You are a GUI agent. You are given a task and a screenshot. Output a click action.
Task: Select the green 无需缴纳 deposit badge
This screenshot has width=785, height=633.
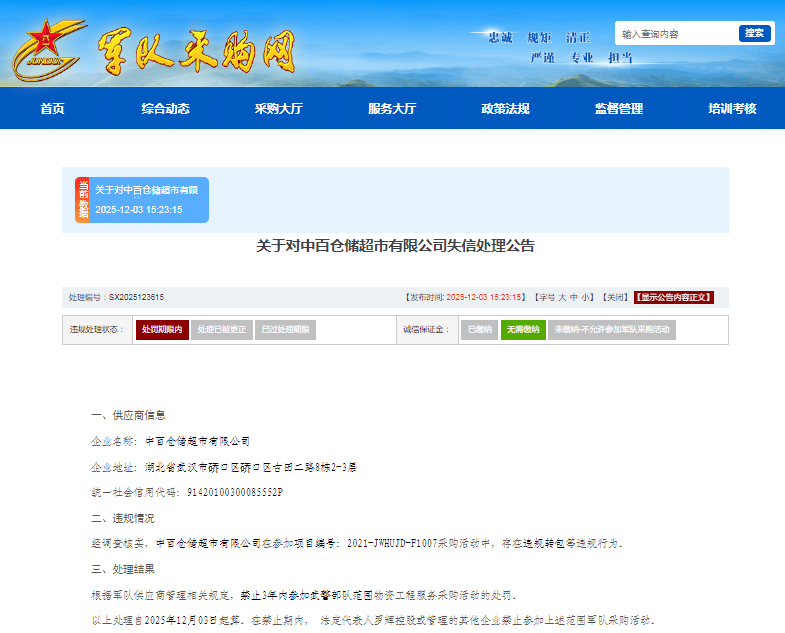tap(523, 329)
